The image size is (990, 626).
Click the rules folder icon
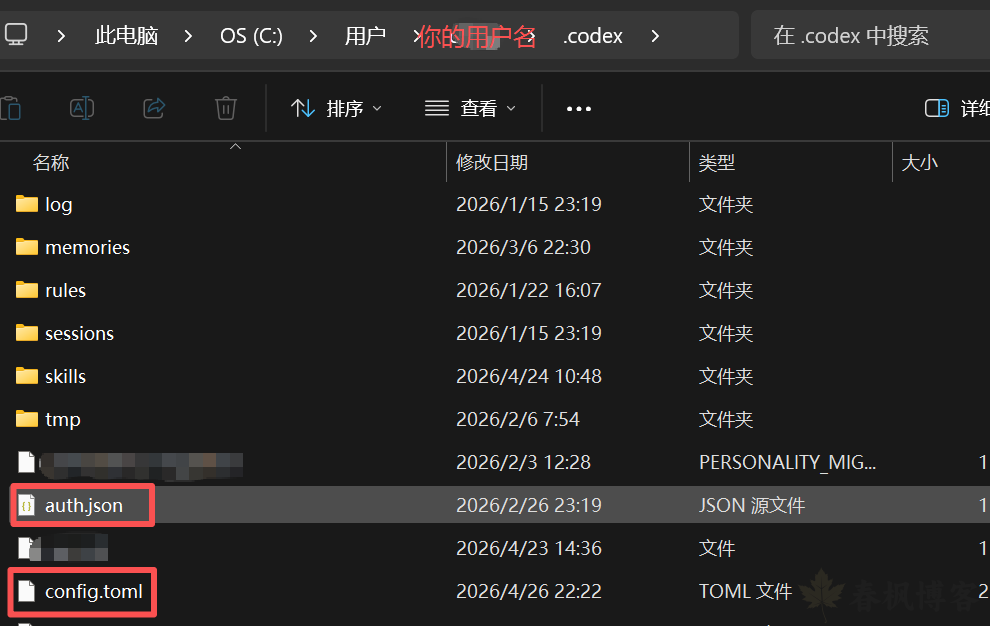[x=27, y=290]
